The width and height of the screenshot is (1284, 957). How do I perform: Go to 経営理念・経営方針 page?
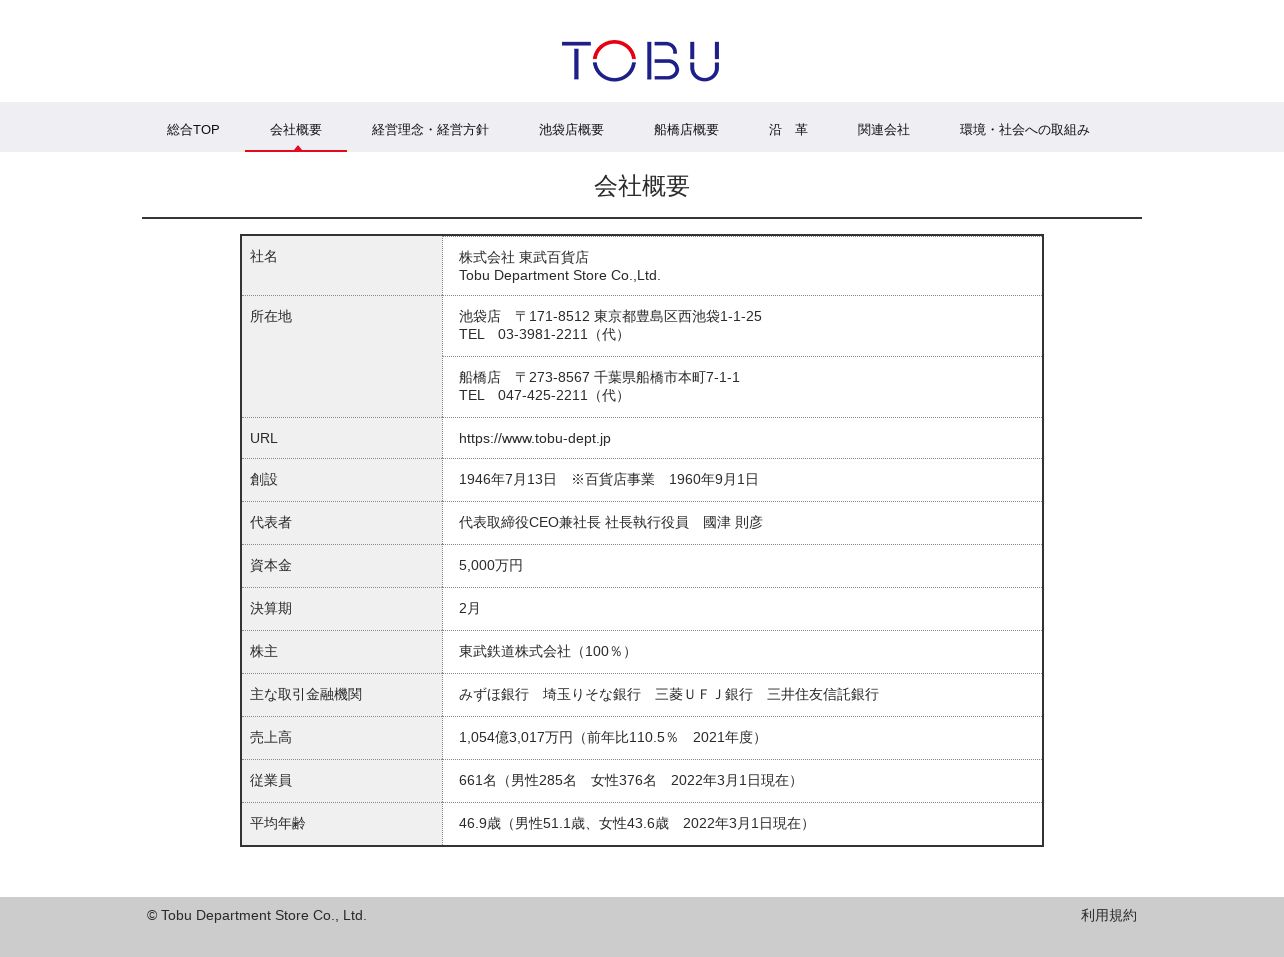[x=430, y=130]
